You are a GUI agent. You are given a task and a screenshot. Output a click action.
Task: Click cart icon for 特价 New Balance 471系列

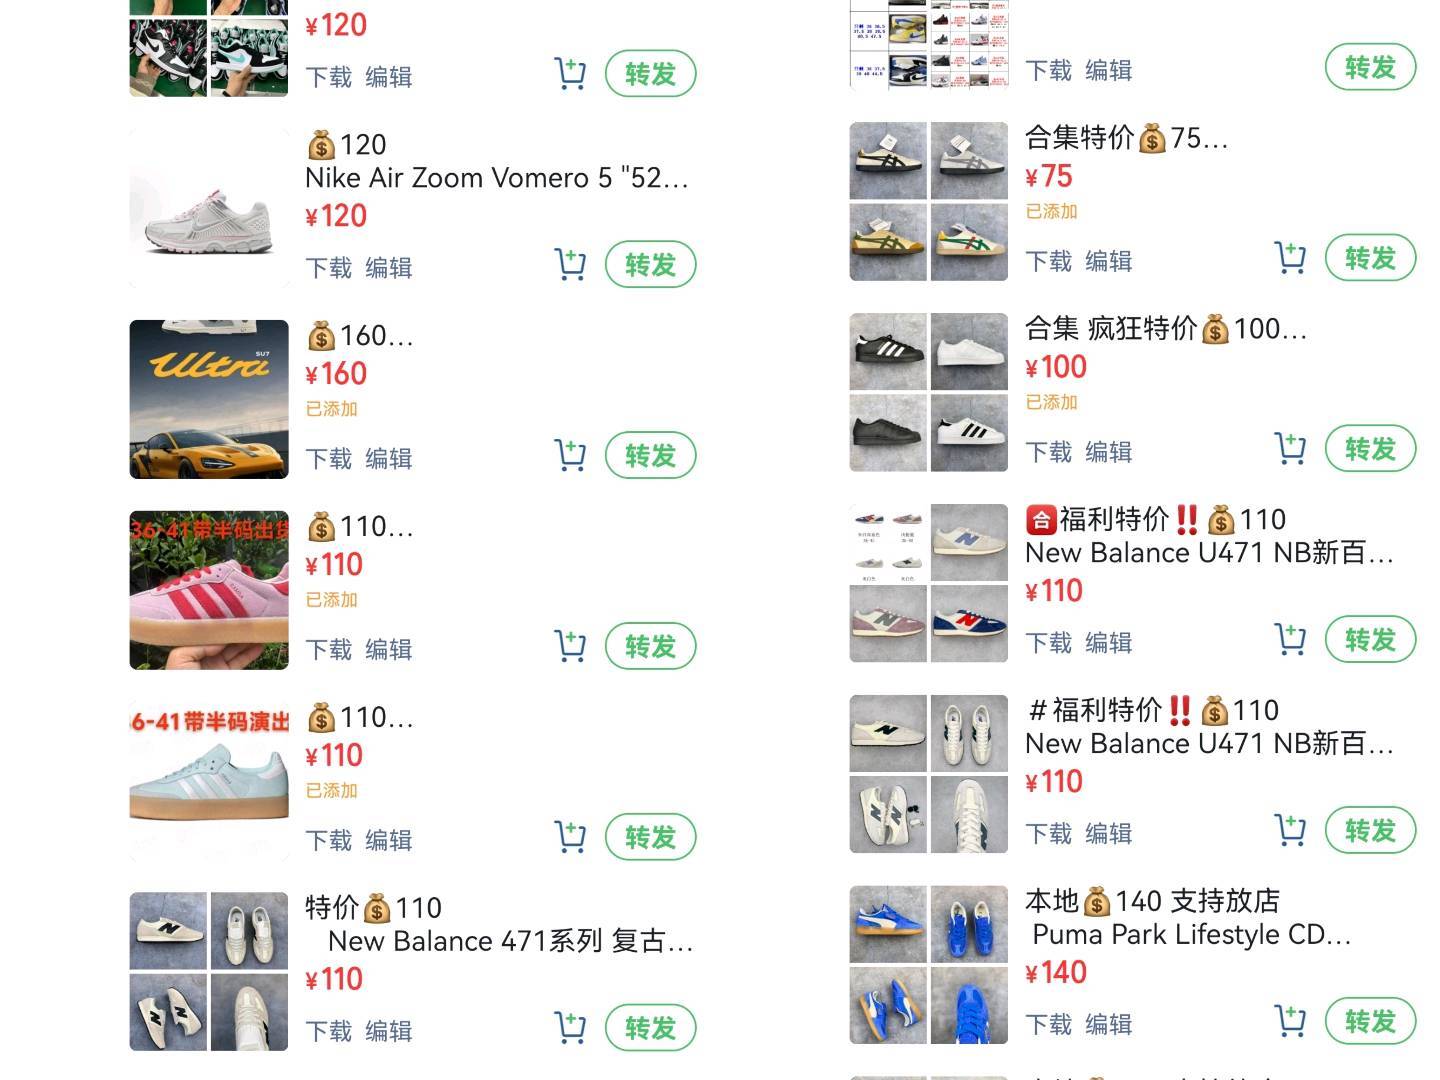[x=570, y=1028]
